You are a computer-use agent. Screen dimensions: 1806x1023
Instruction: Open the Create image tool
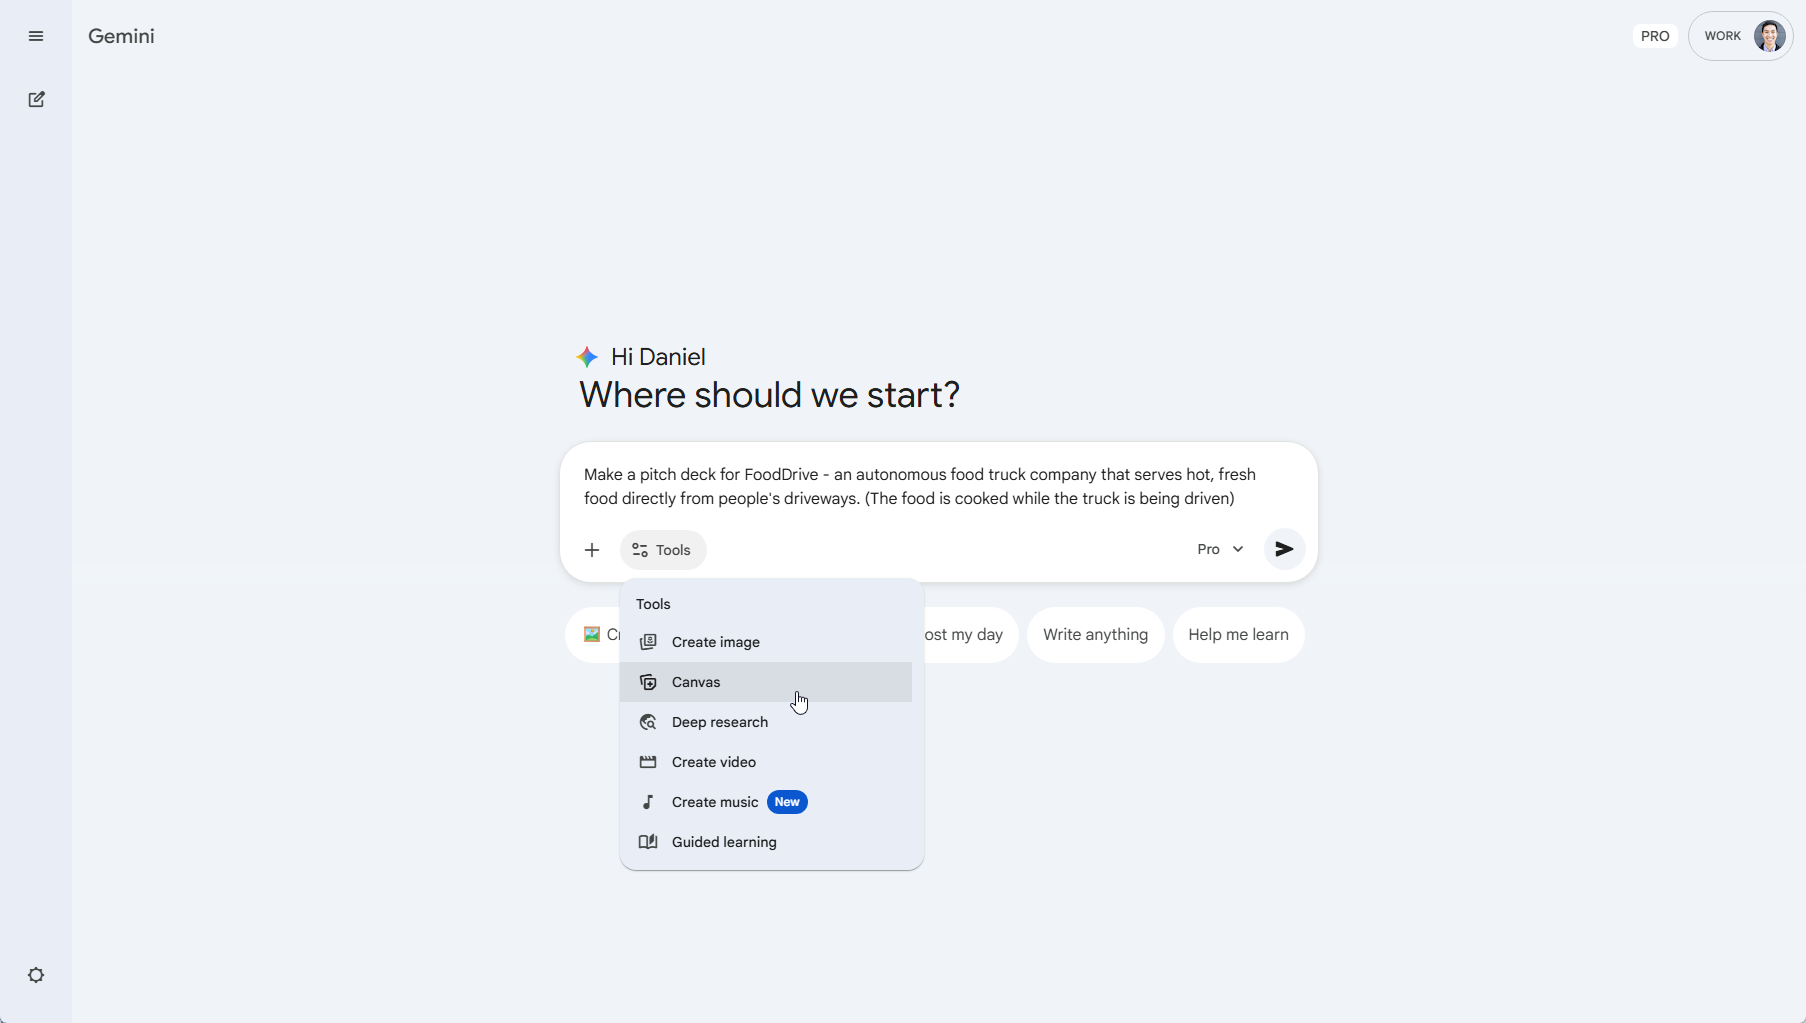pyautogui.click(x=715, y=642)
